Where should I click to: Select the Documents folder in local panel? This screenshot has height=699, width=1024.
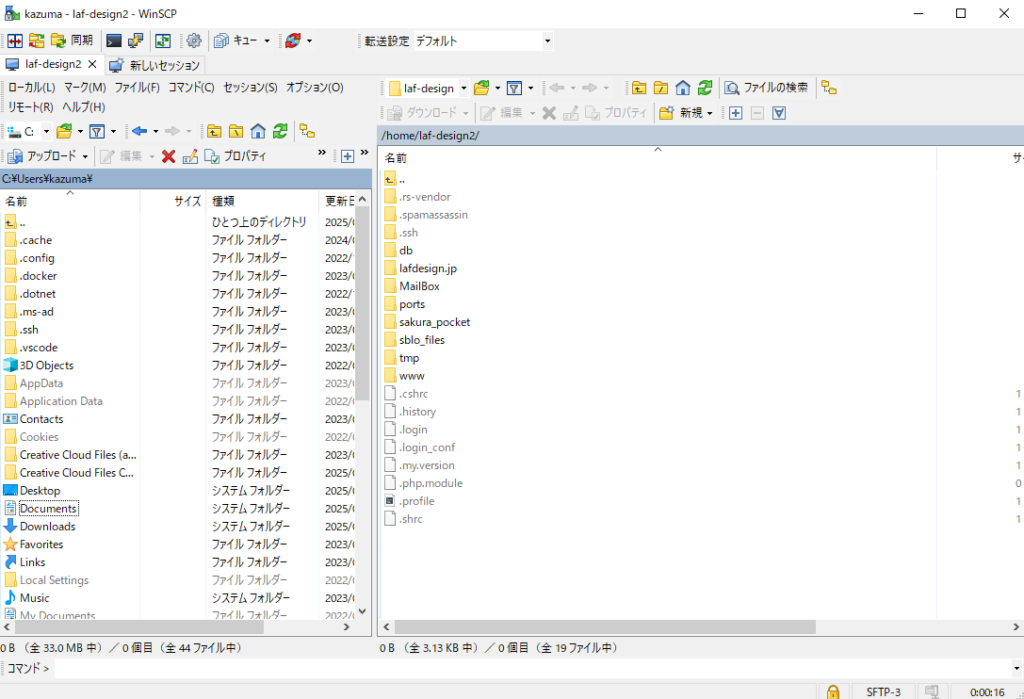[48, 508]
